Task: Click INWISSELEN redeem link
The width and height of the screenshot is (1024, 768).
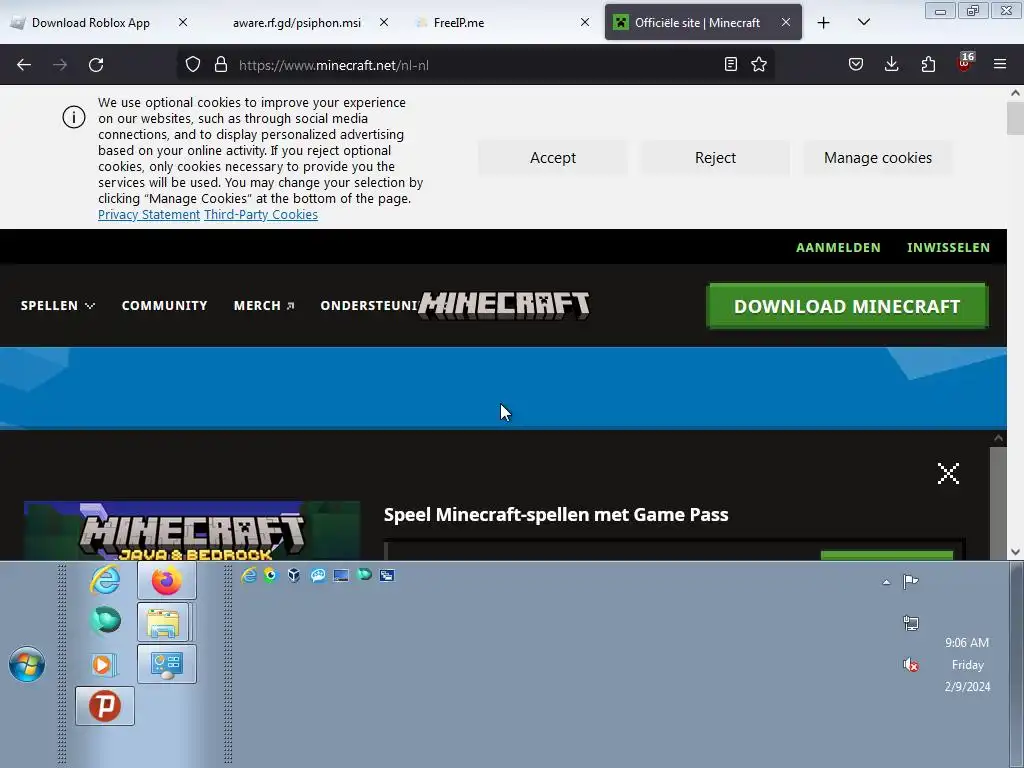Action: click(948, 248)
